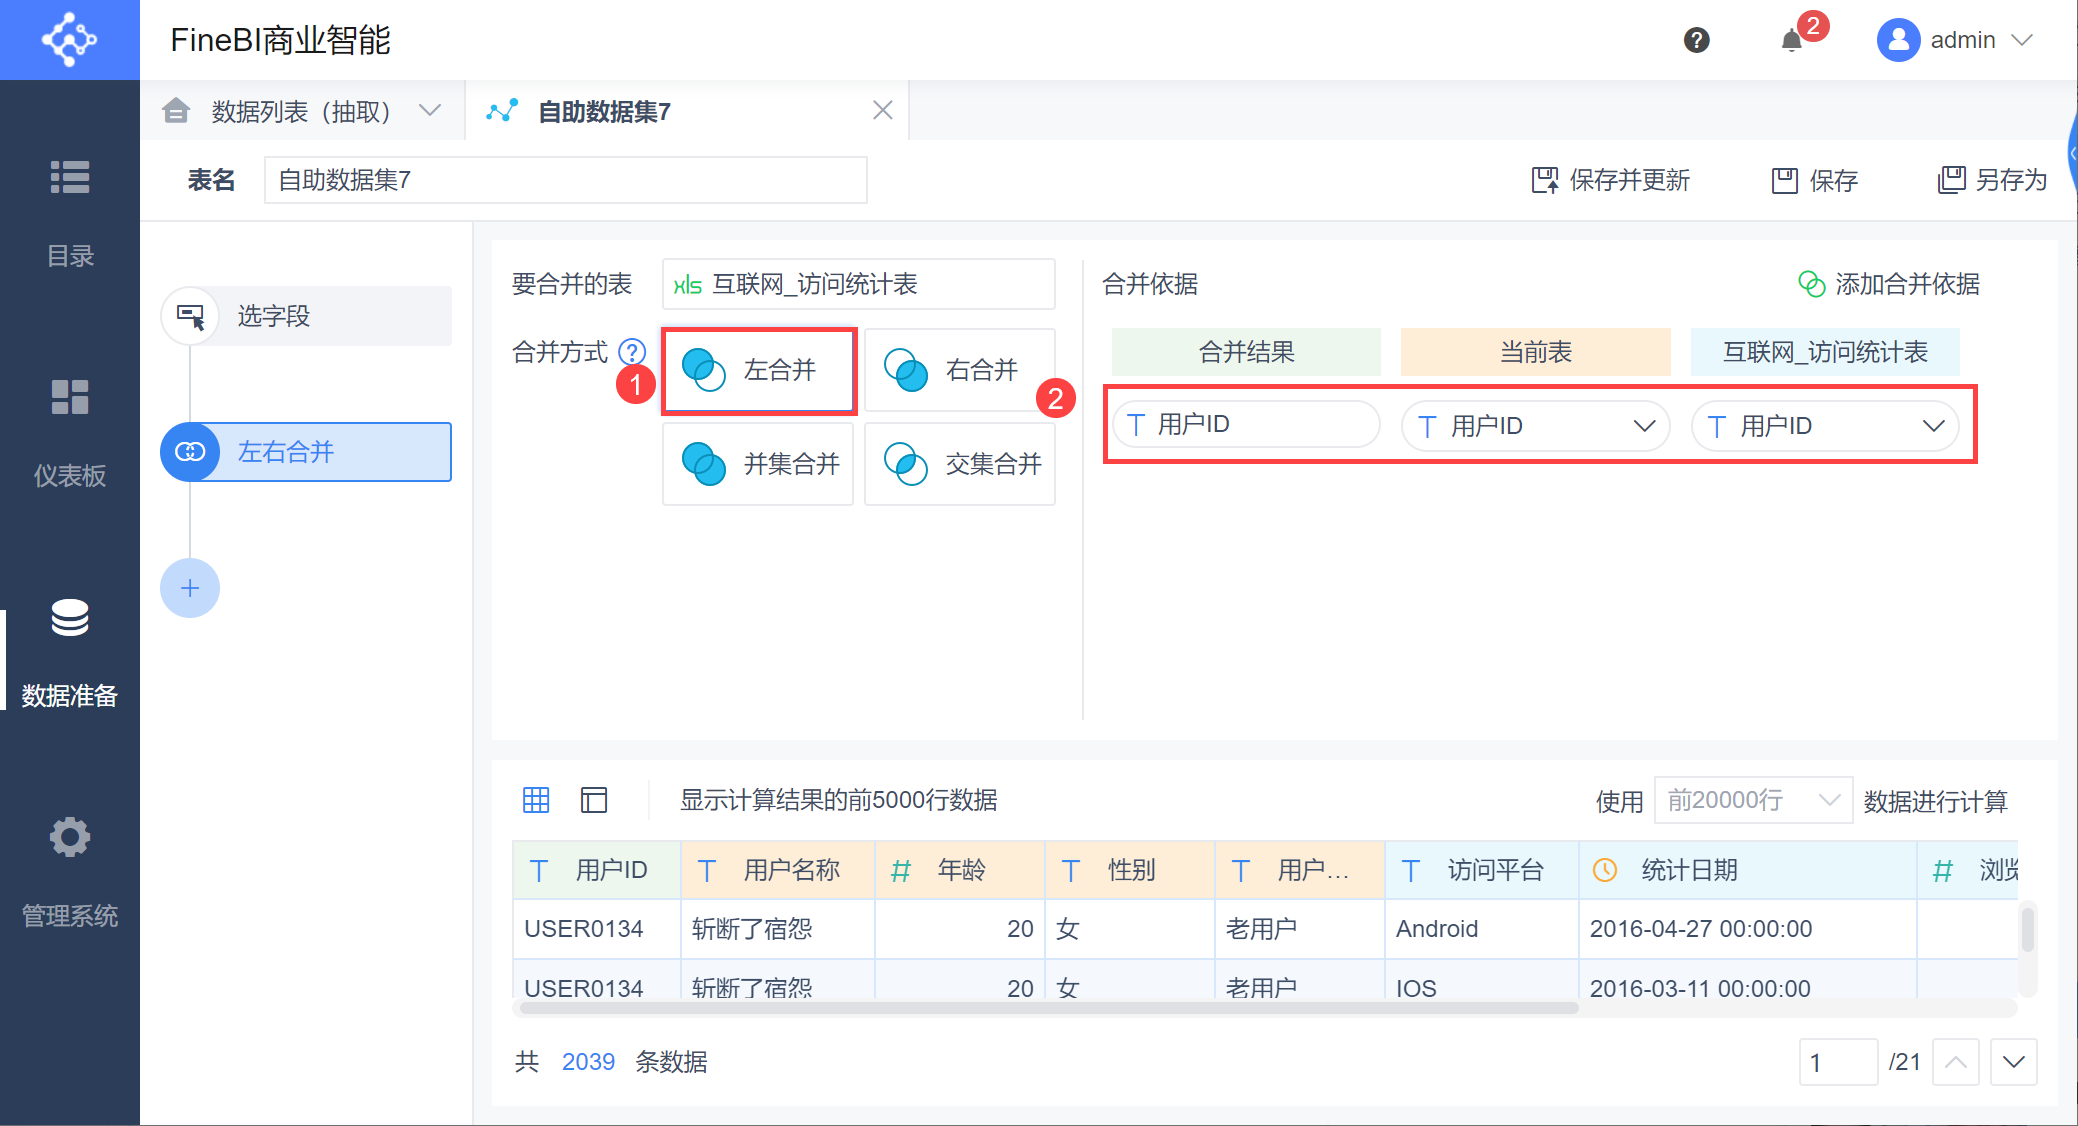Click 添加合并依据 link
This screenshot has height=1126, width=2078.
point(1889,284)
